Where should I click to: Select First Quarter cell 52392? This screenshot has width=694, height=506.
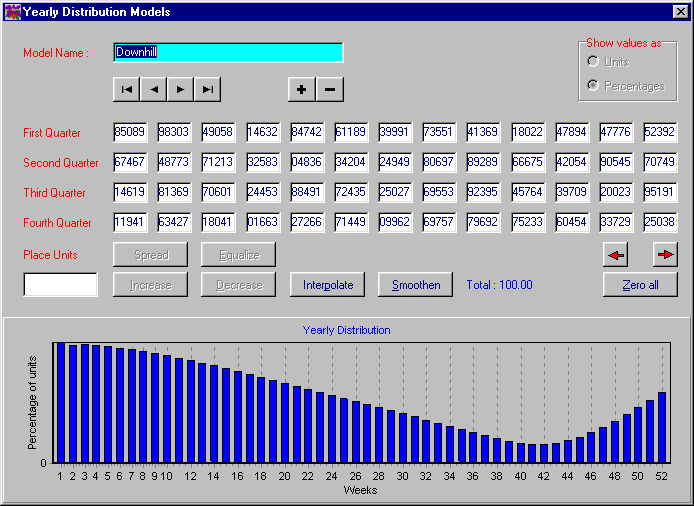point(660,132)
